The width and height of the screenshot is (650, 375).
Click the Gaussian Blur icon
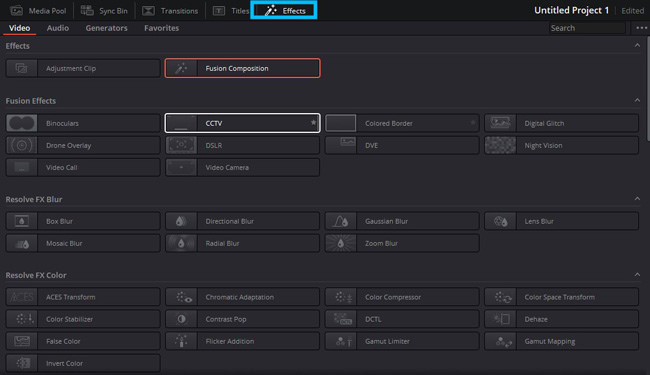[x=340, y=221]
